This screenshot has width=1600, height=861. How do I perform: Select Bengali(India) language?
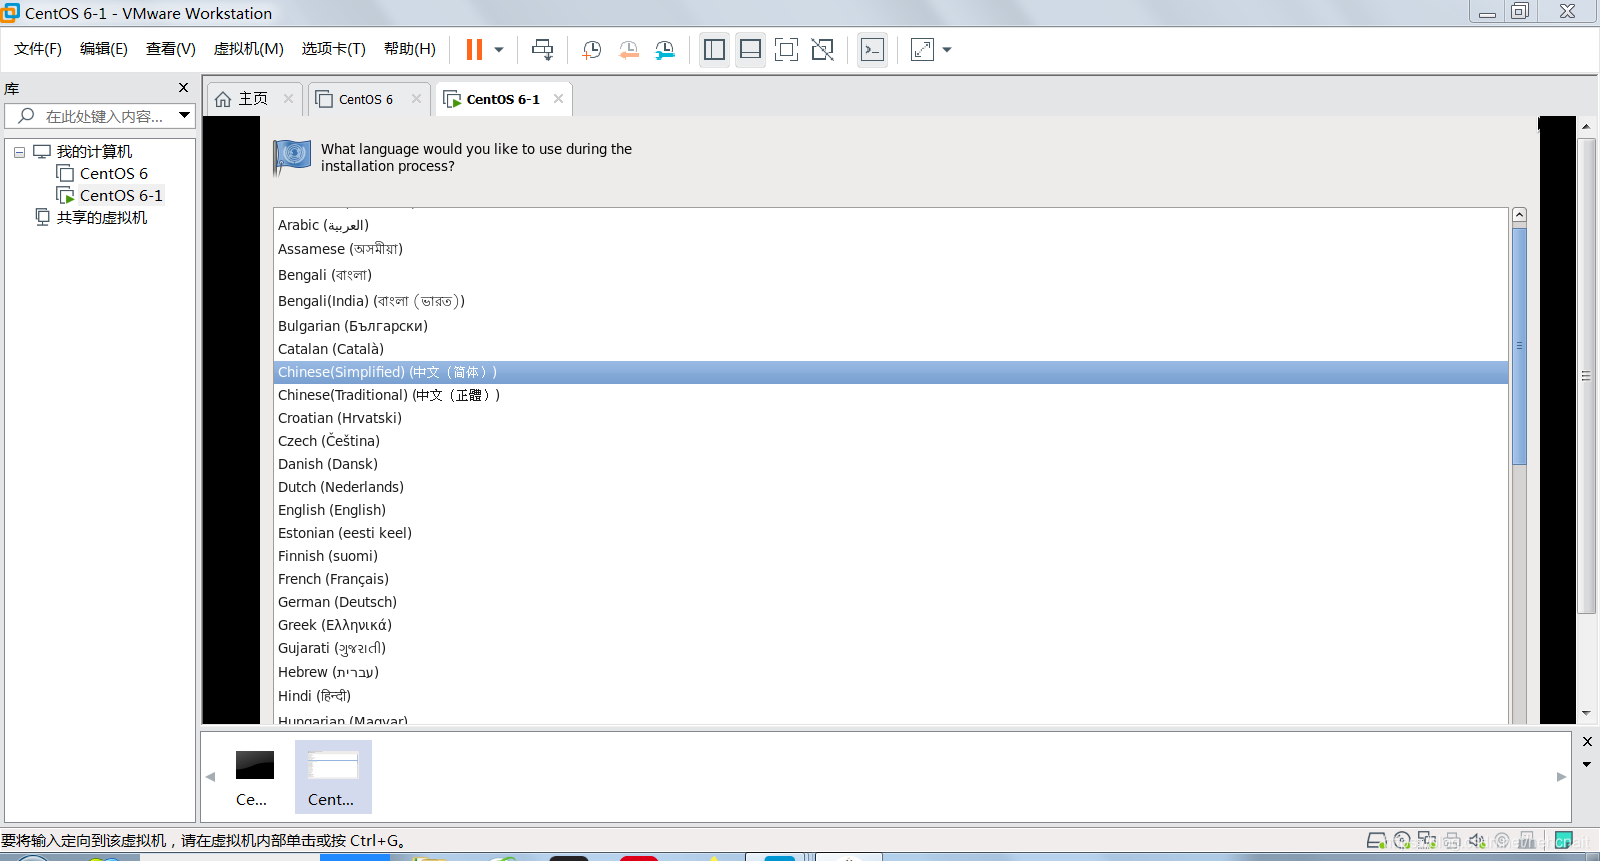pos(890,301)
